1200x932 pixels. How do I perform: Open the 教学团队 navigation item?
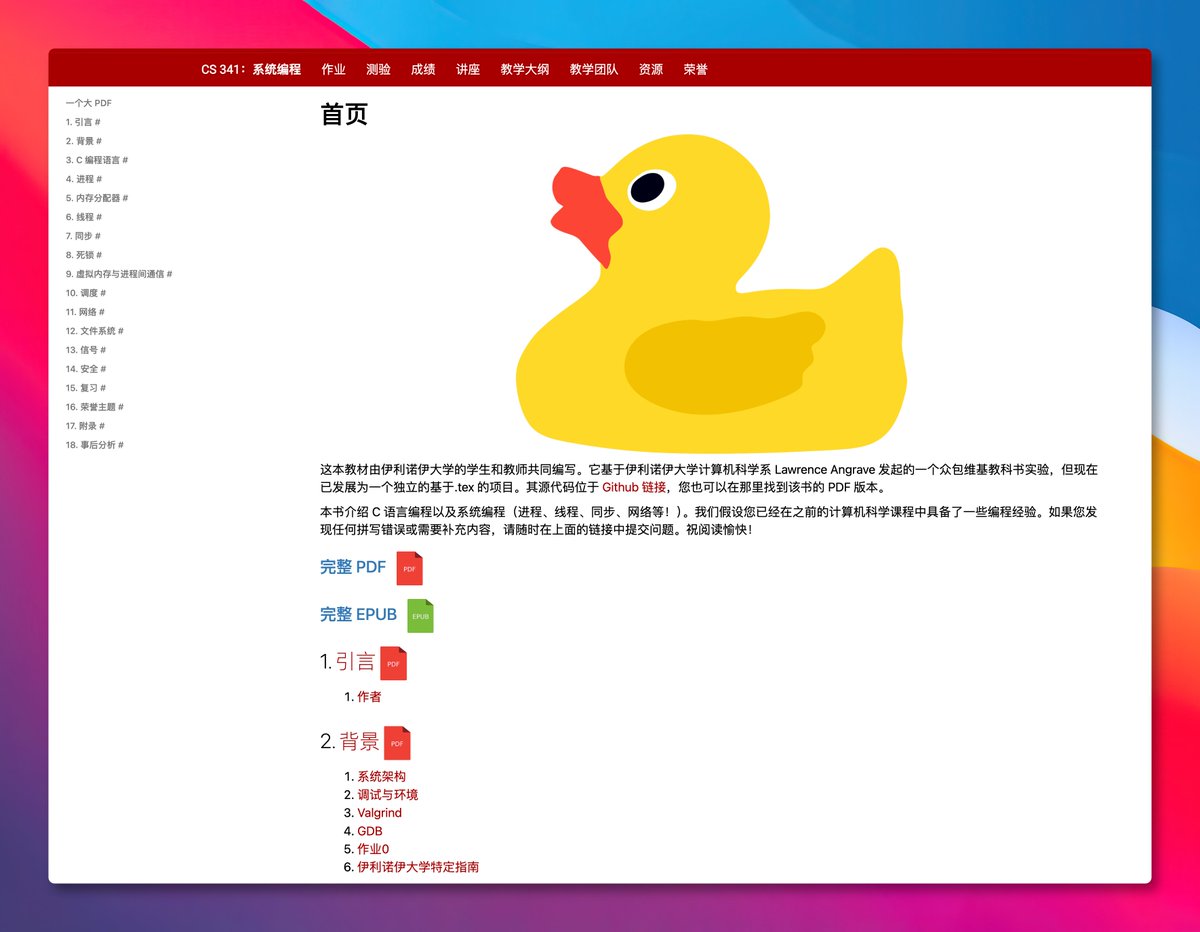coord(594,69)
